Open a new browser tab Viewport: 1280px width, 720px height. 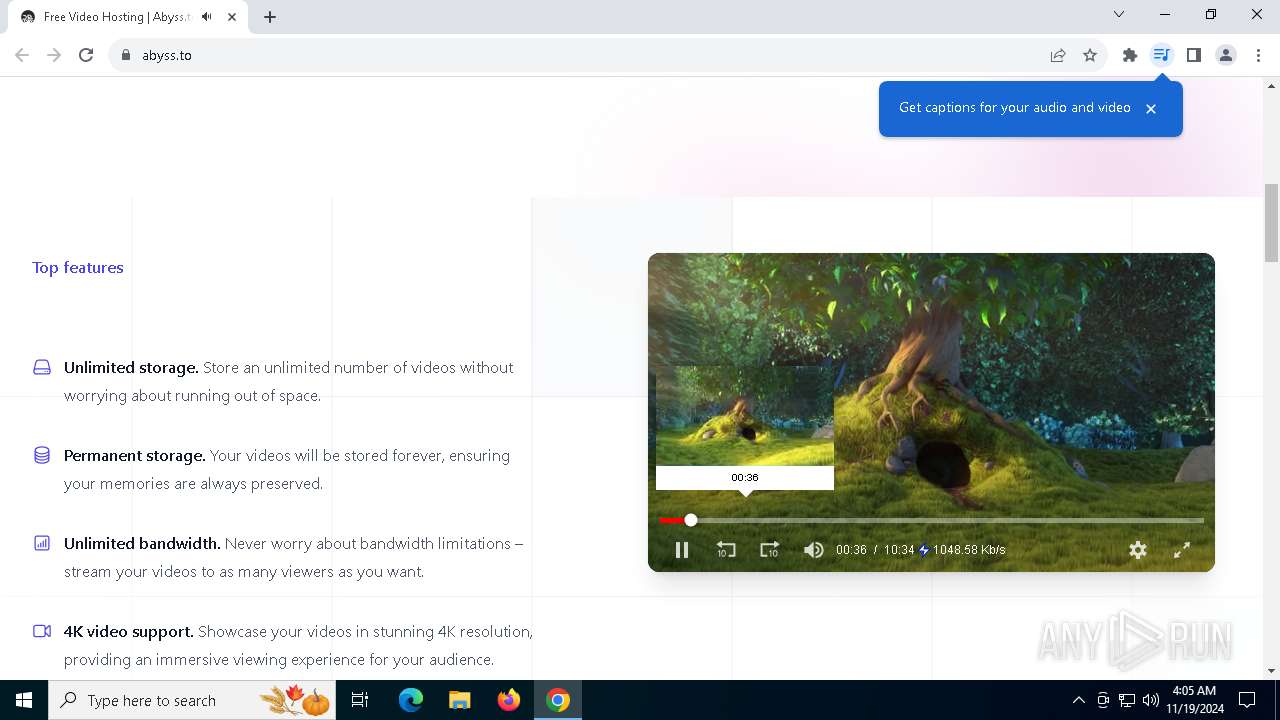(x=270, y=16)
